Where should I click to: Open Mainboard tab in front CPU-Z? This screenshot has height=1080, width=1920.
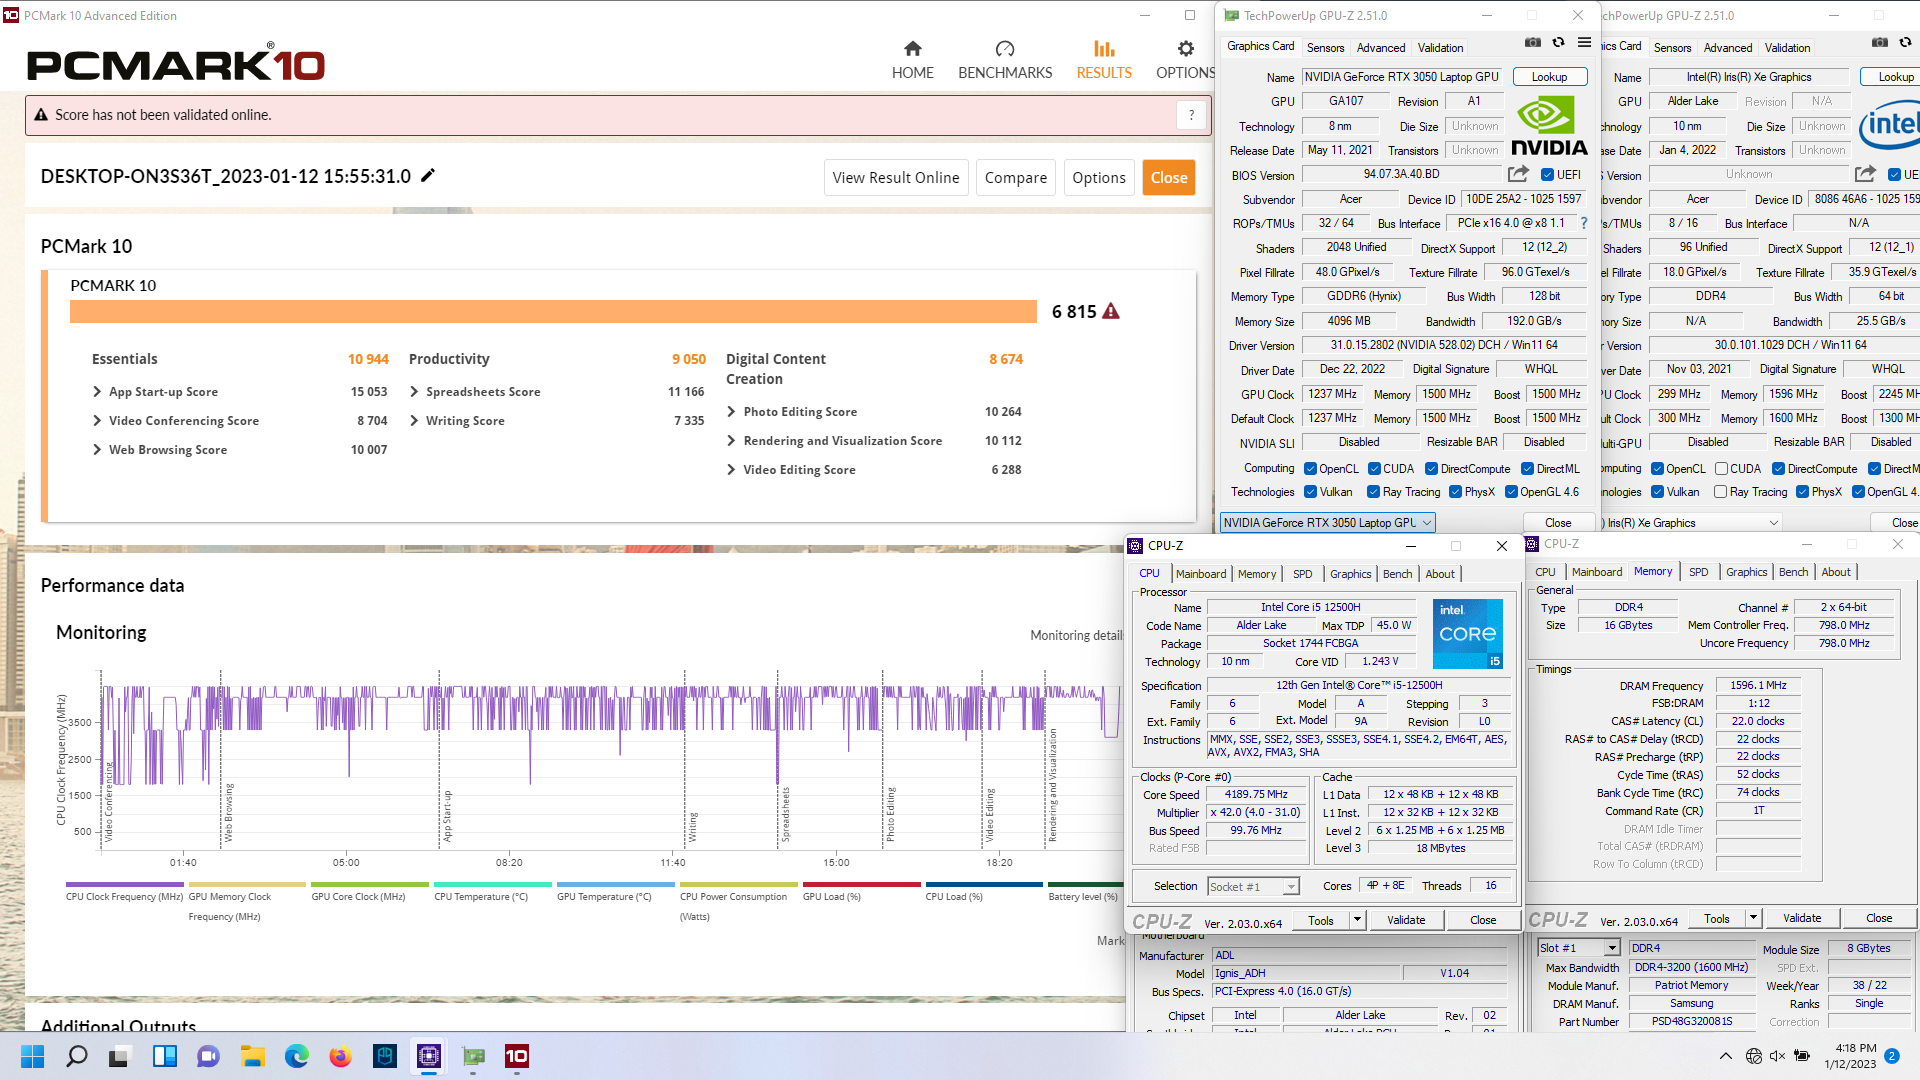click(x=1201, y=574)
